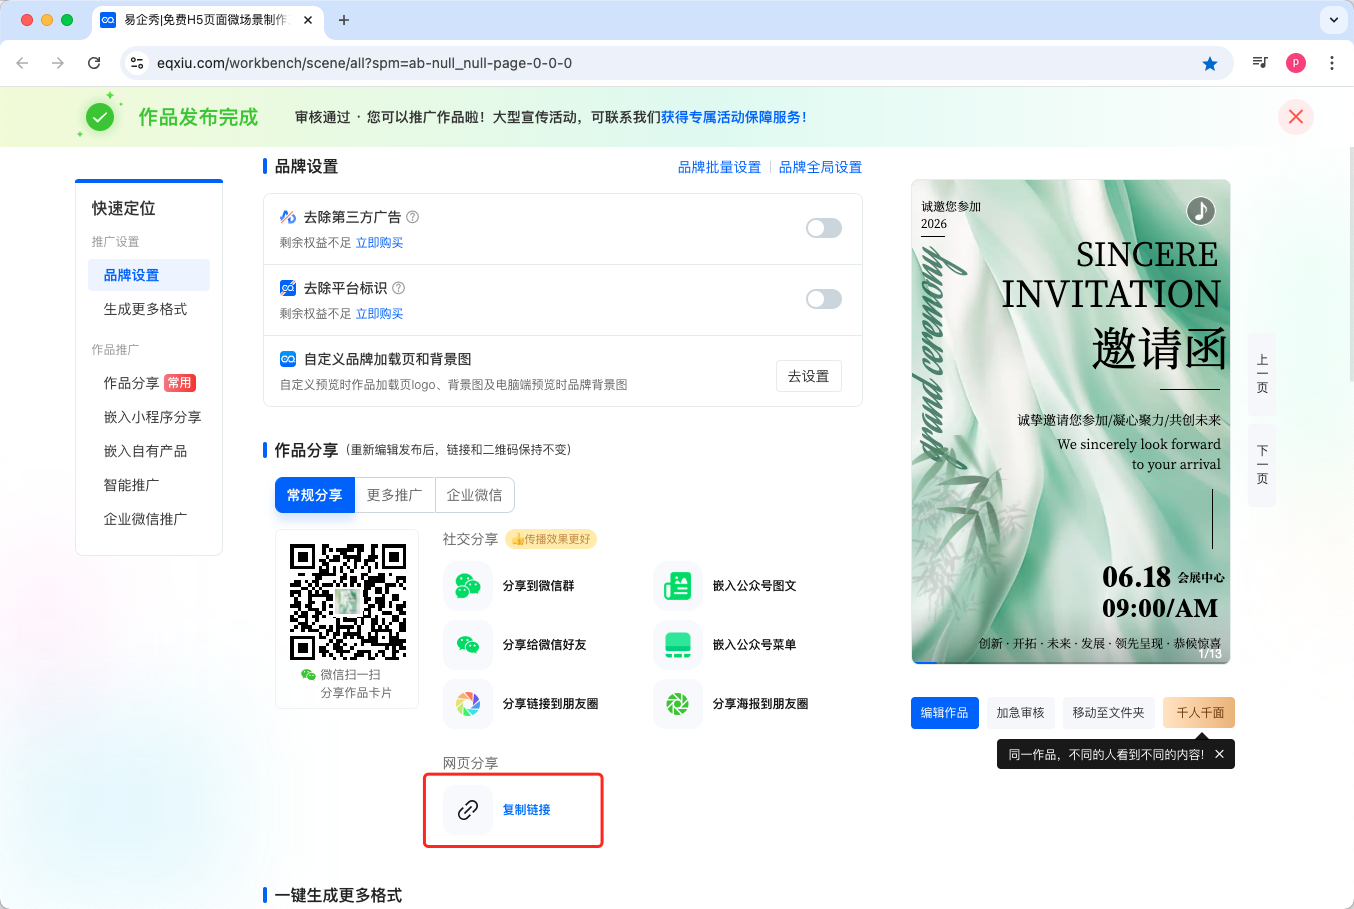
Task: Open the 品牌批量设置 link
Action: pyautogui.click(x=719, y=167)
